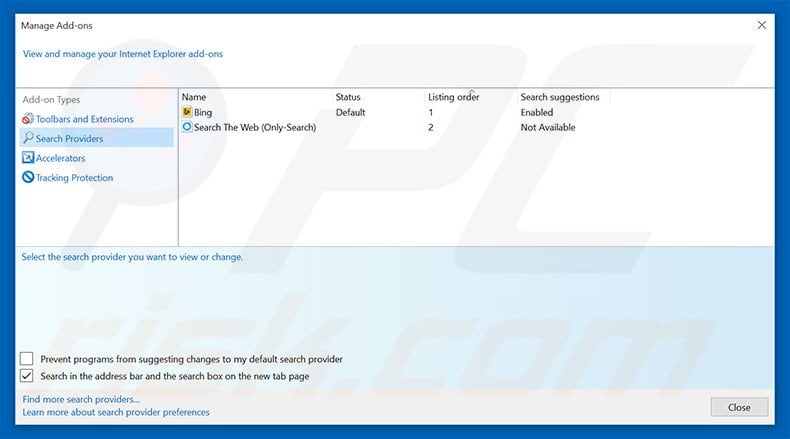Screen dimensions: 790x439
Task: Sort by the Status column header
Action: [x=348, y=97]
